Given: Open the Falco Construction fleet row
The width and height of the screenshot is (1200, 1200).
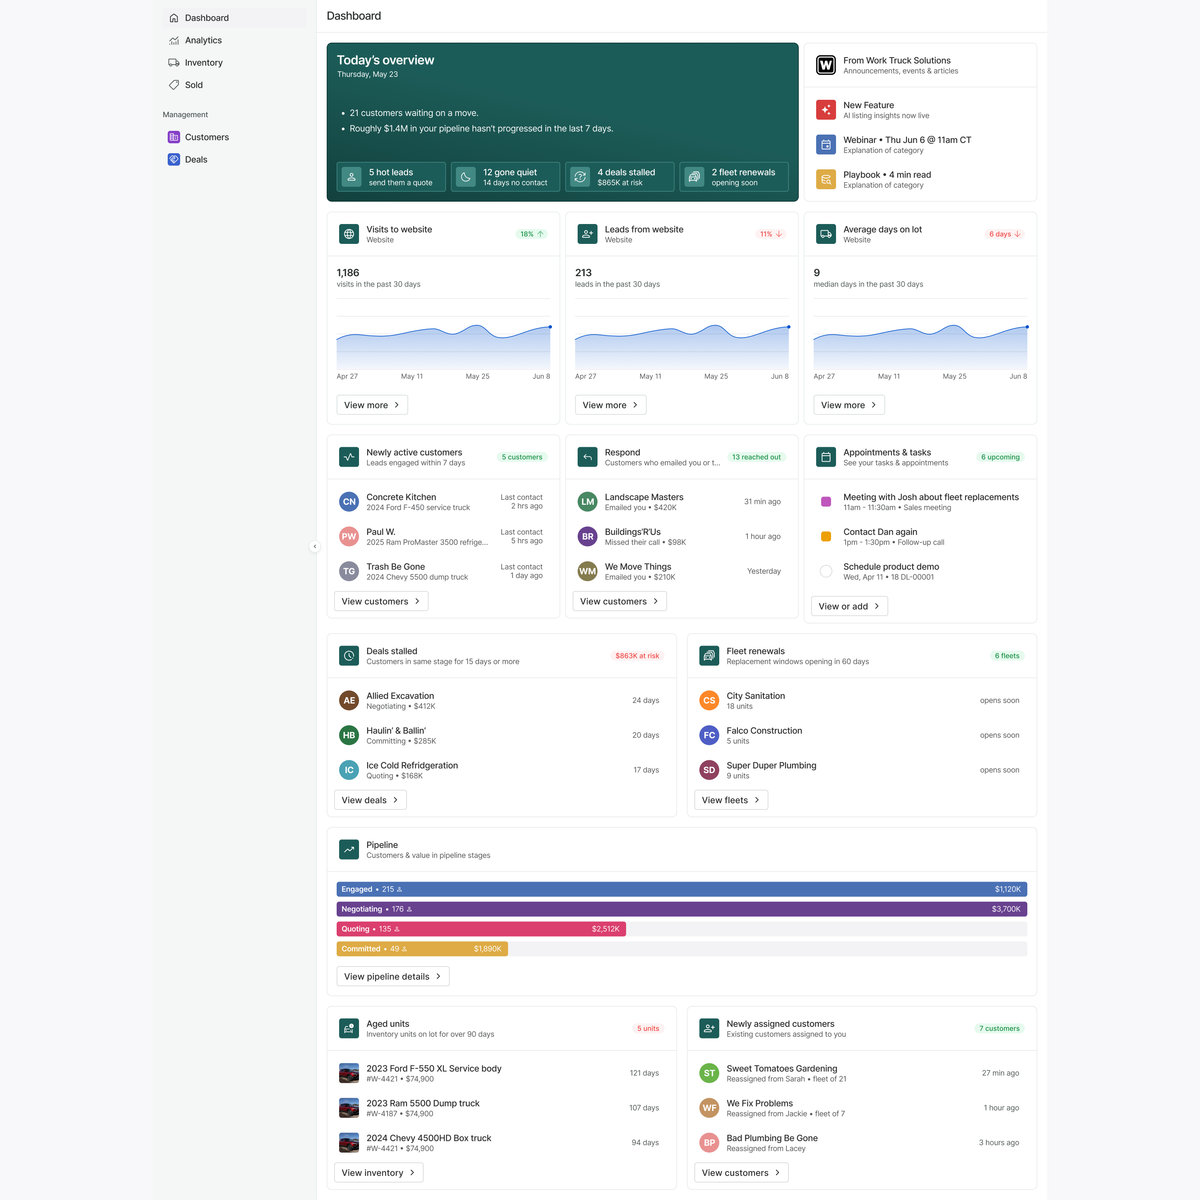Looking at the screenshot, I should click(861, 735).
